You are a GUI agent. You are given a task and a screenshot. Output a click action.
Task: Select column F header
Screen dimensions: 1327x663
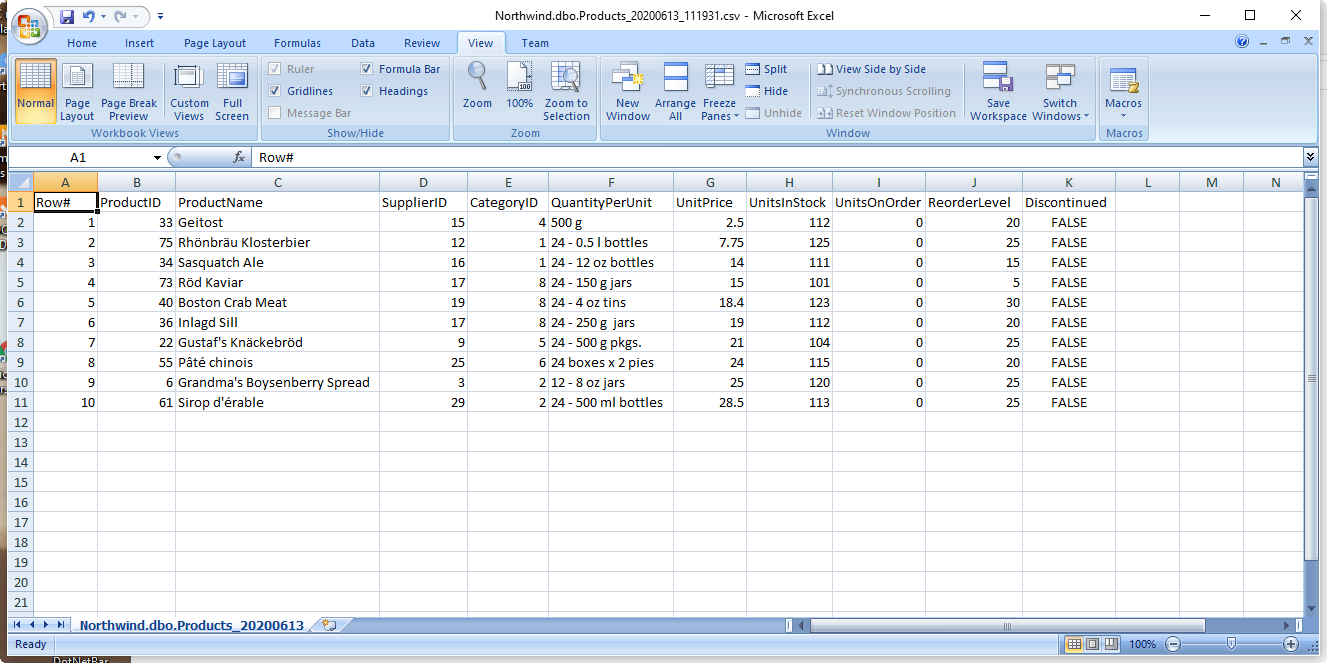click(611, 181)
